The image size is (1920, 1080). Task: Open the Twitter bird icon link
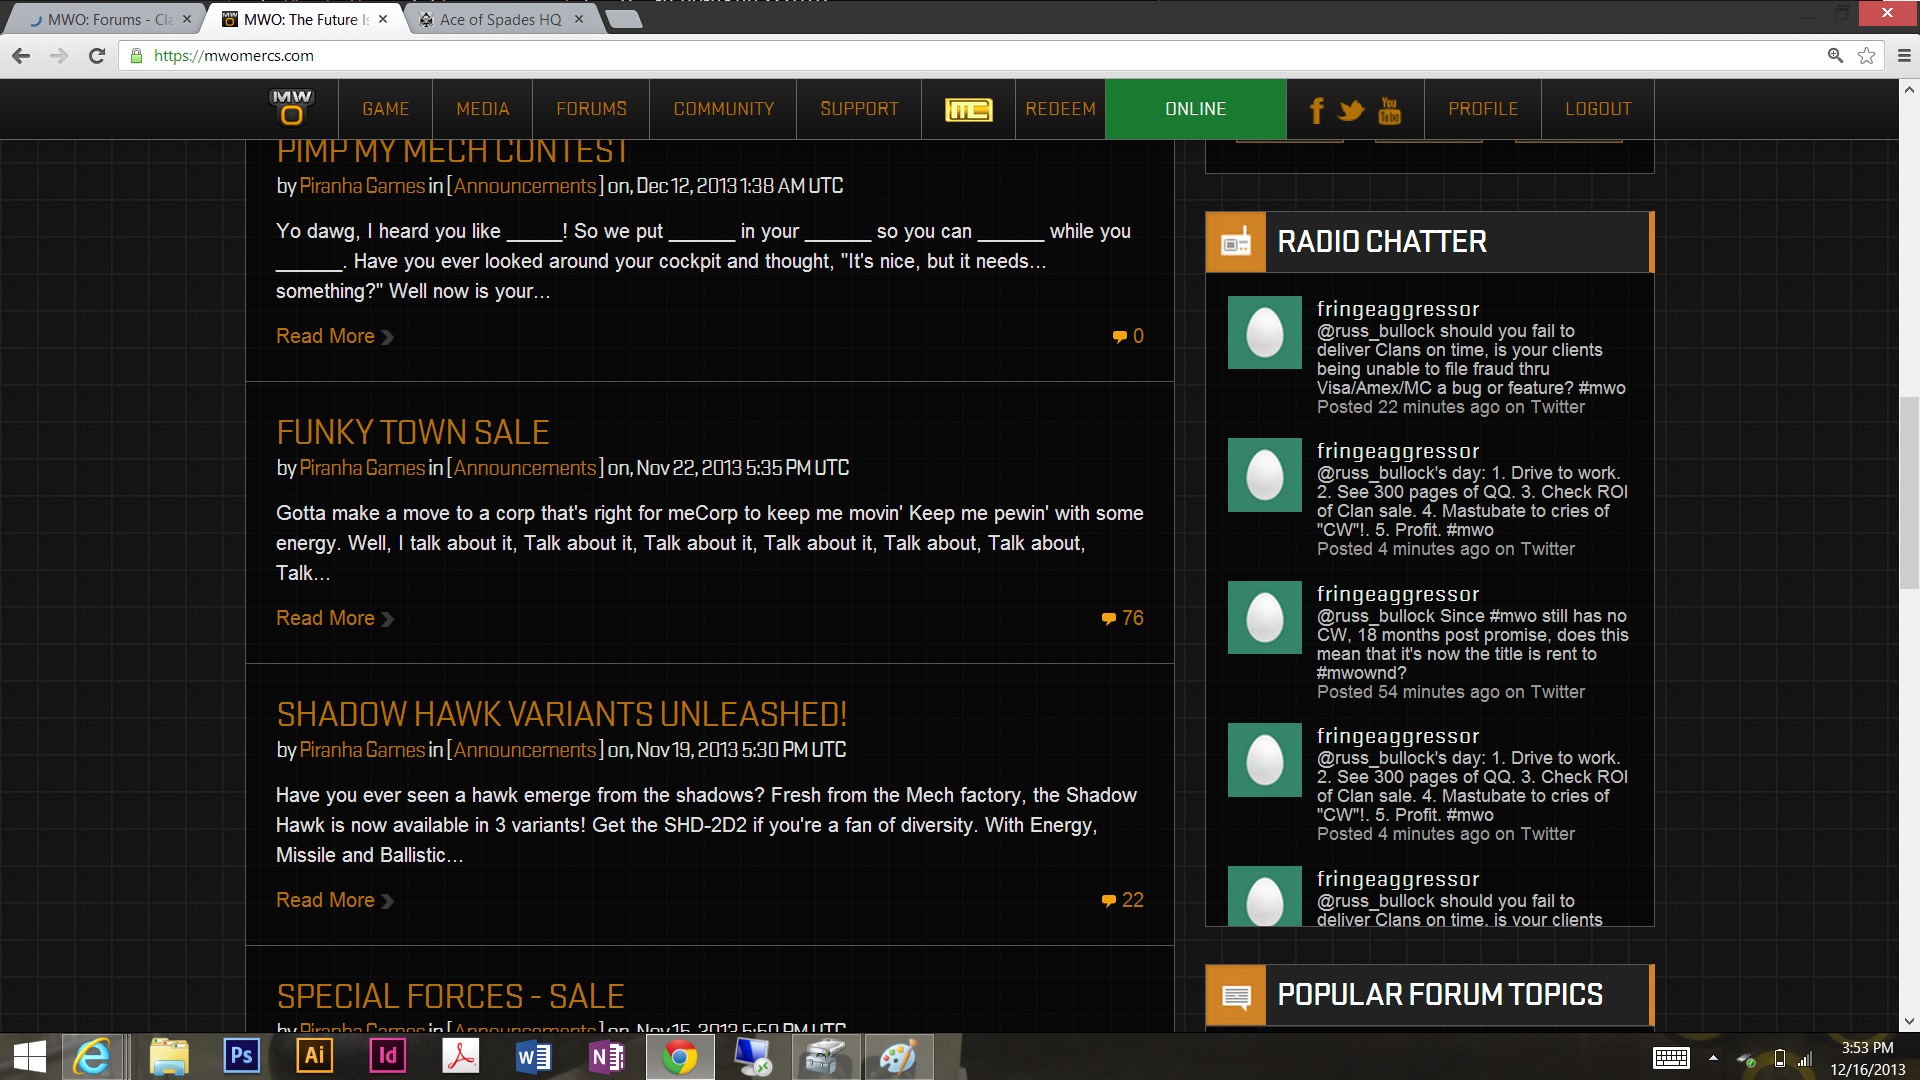click(1351, 110)
